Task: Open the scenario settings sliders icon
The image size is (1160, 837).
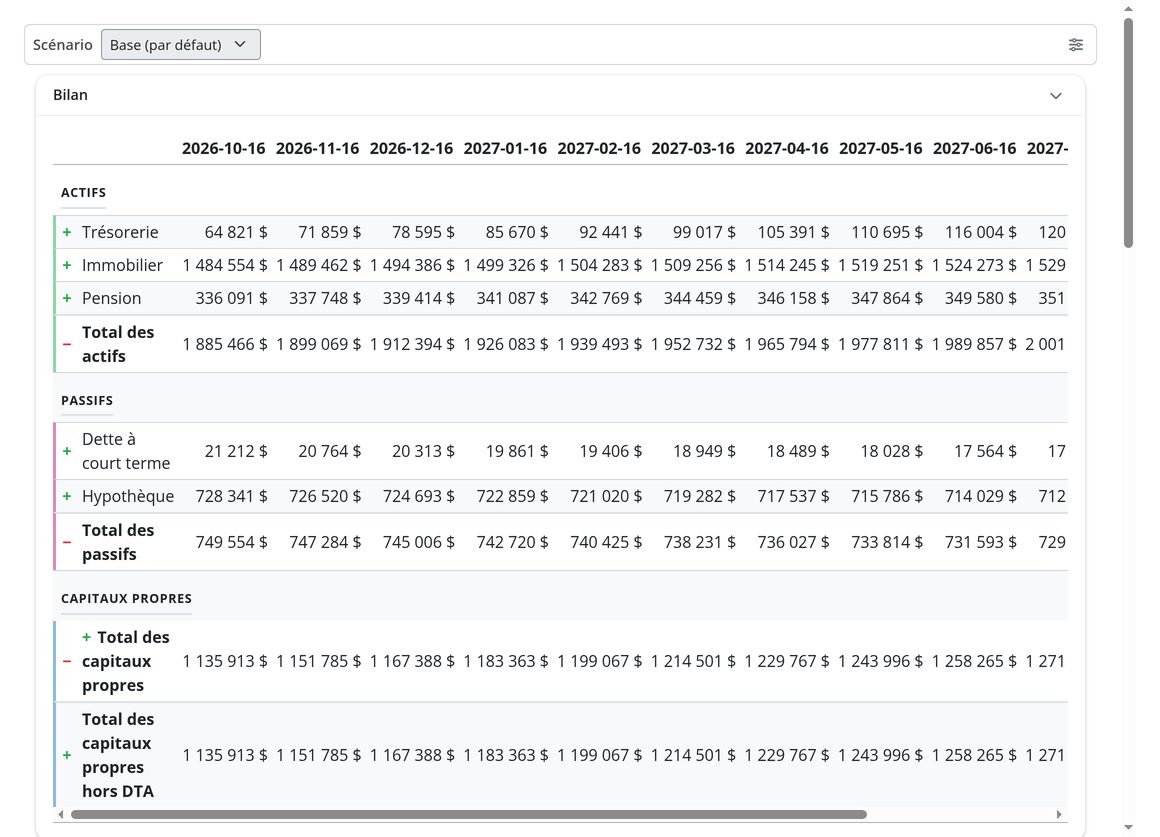Action: (1076, 44)
